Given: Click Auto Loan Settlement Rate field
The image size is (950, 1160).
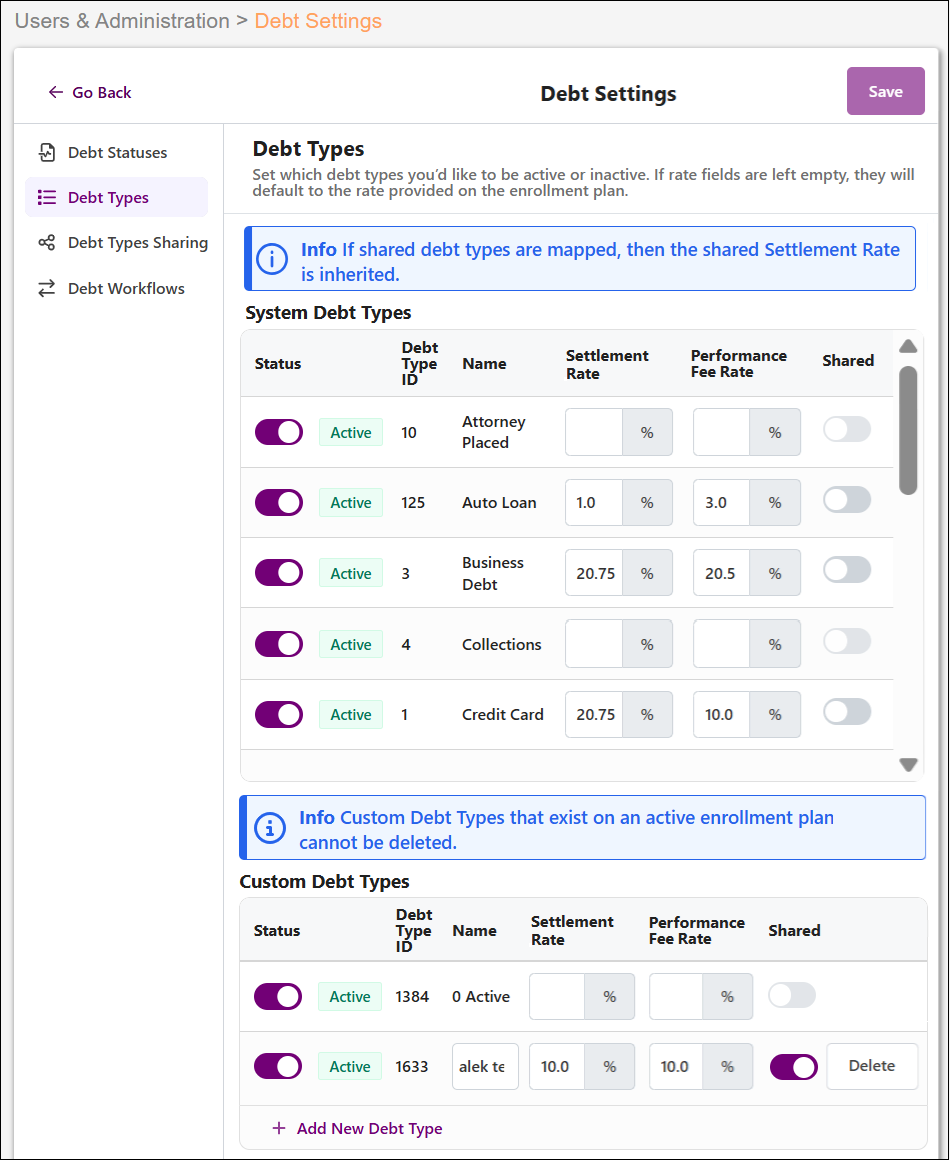Looking at the screenshot, I should click(594, 502).
